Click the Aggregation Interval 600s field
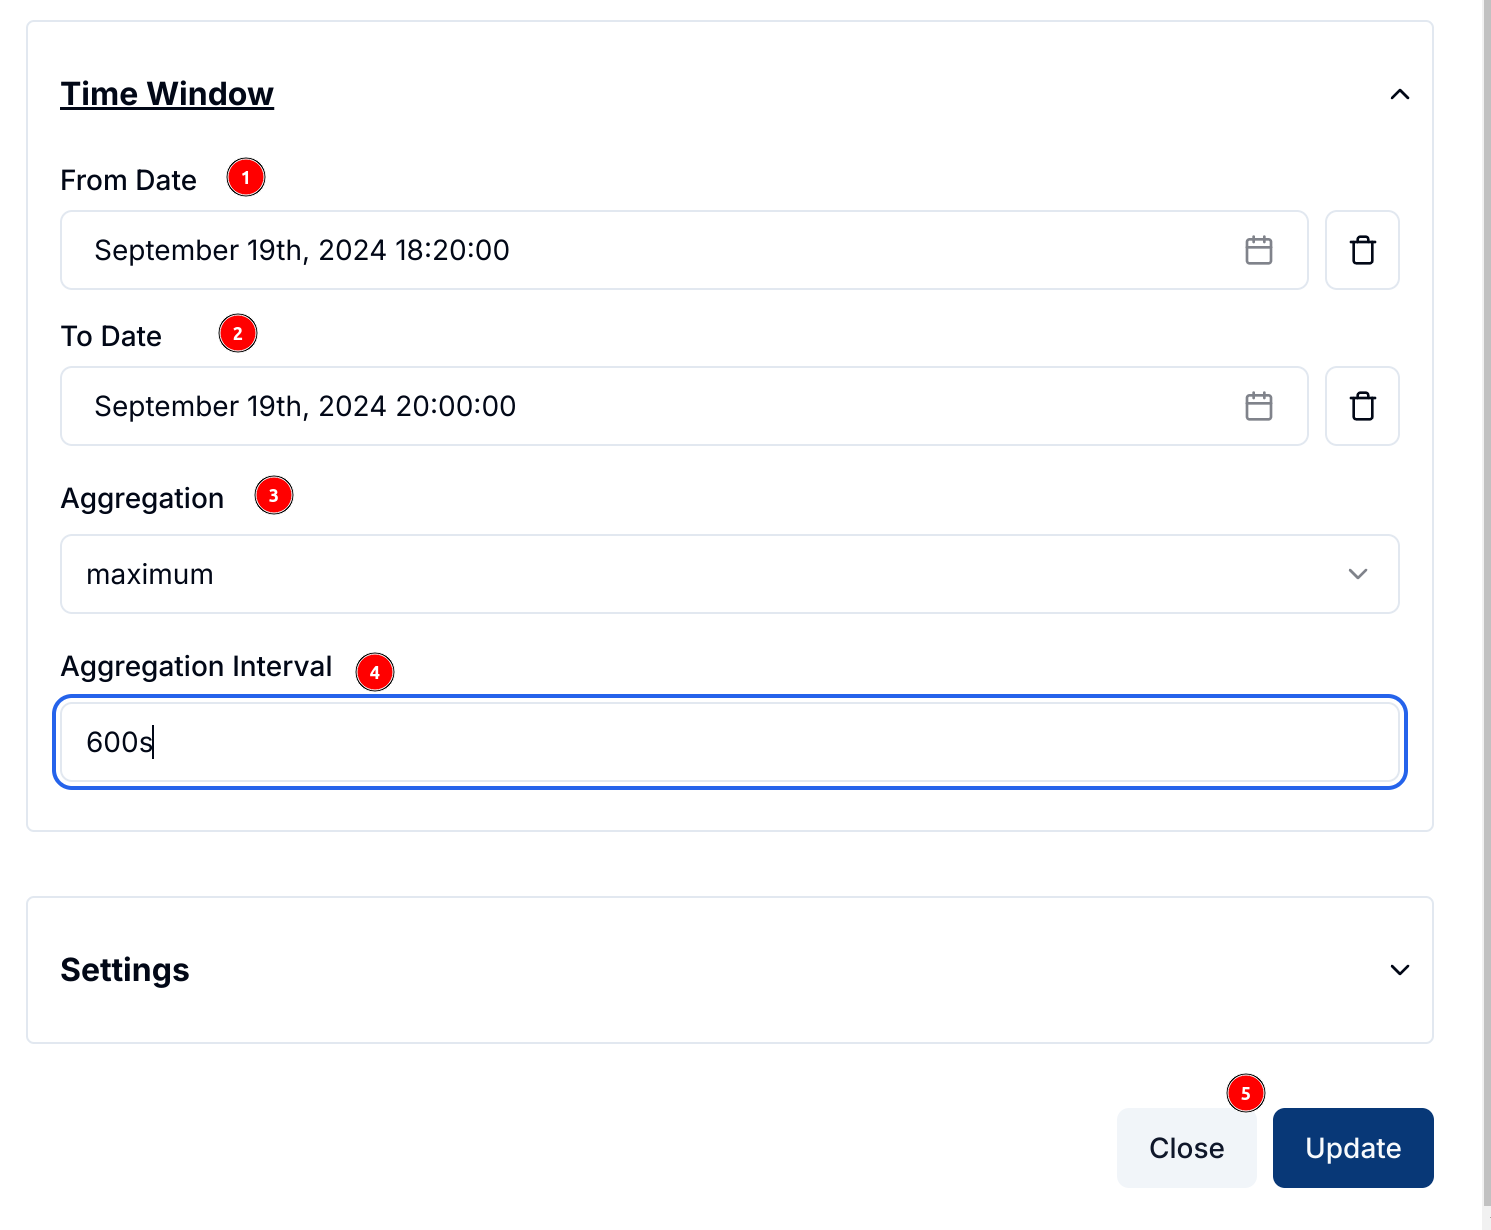 (x=730, y=742)
